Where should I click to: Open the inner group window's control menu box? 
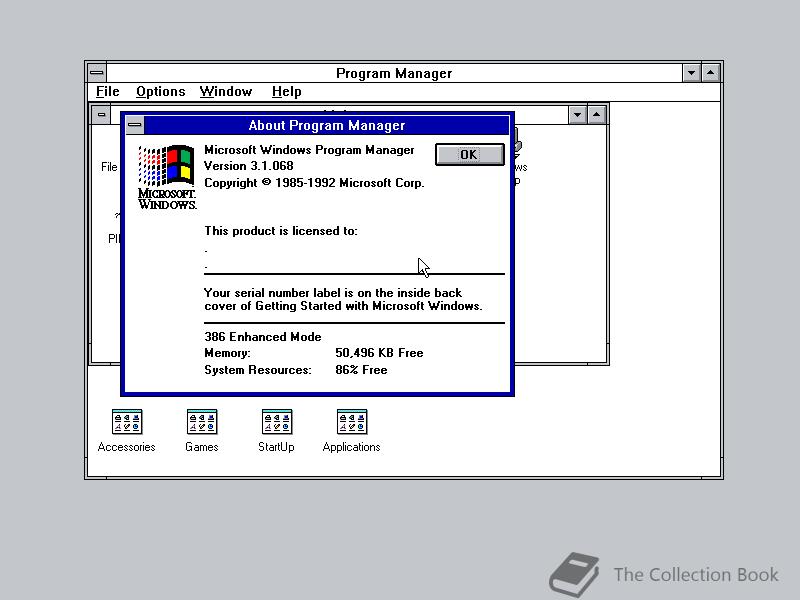click(x=102, y=114)
